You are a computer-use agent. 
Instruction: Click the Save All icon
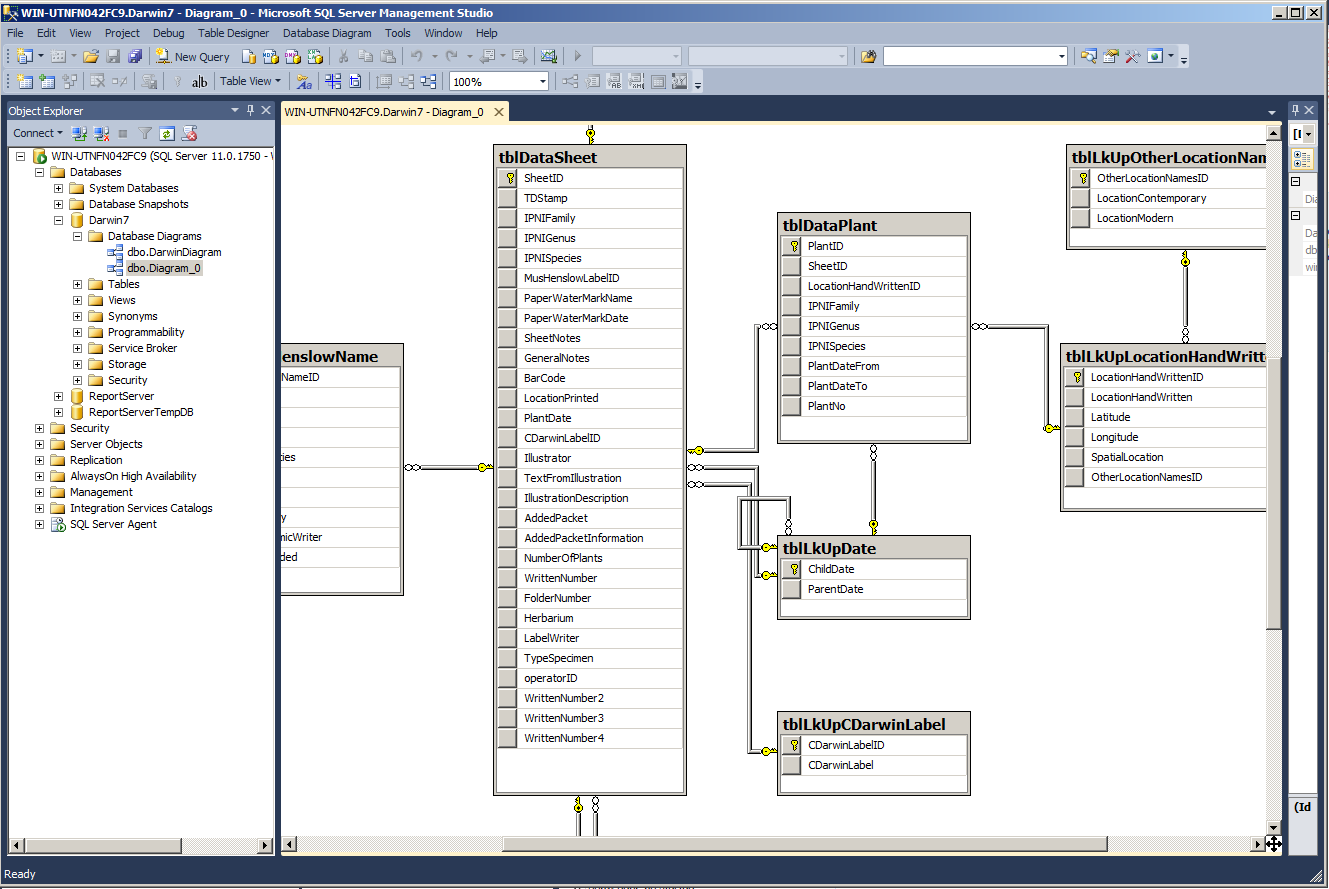135,57
